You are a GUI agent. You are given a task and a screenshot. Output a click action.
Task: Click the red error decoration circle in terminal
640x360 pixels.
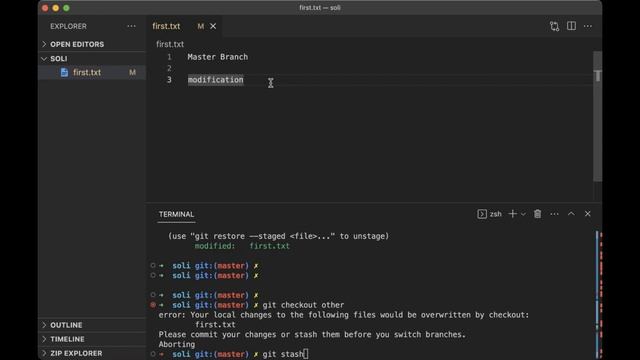click(153, 304)
